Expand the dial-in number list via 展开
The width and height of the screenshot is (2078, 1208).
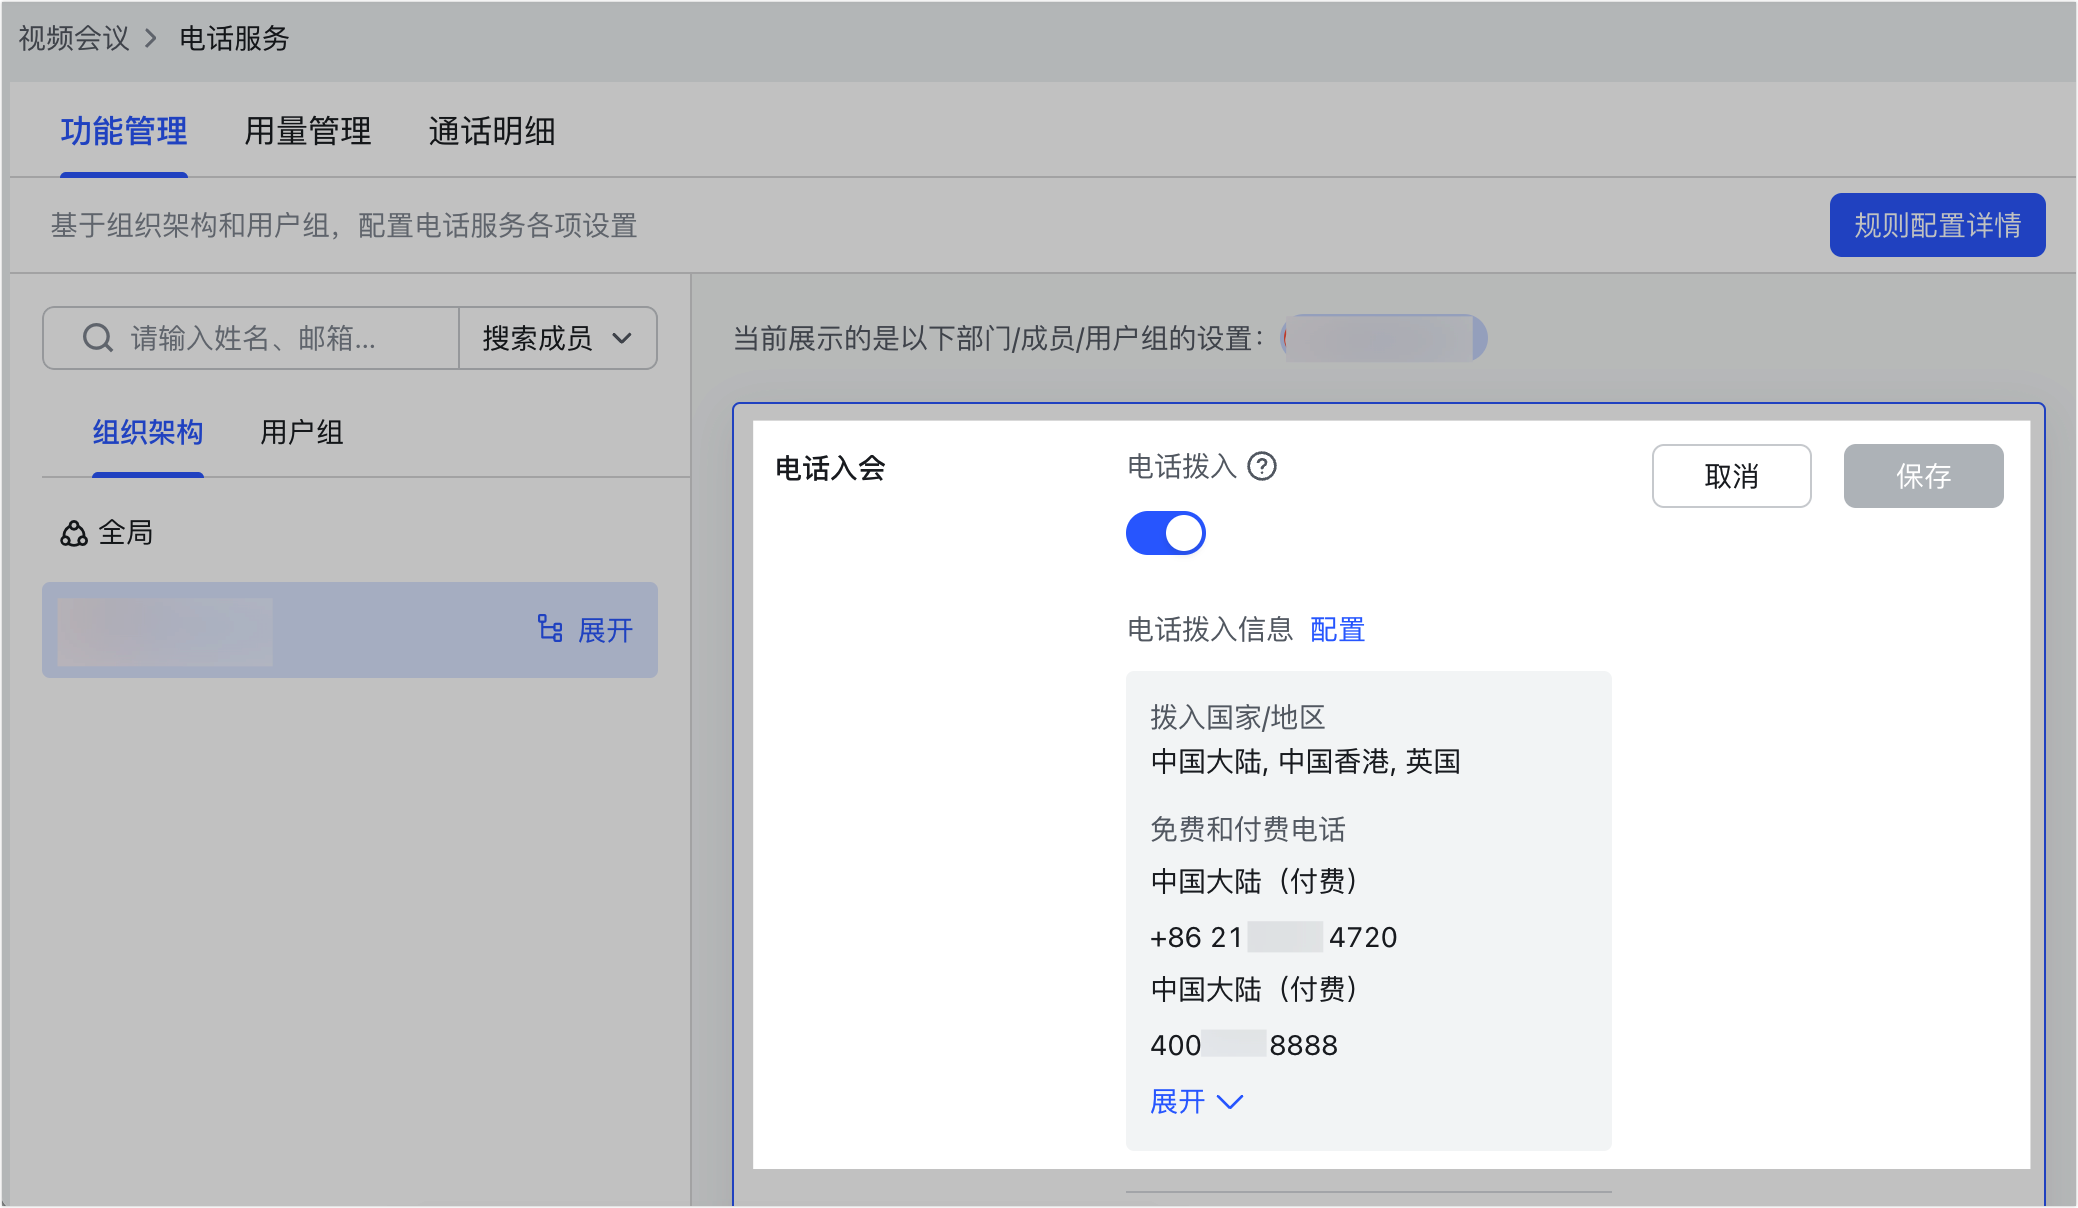[1196, 1101]
